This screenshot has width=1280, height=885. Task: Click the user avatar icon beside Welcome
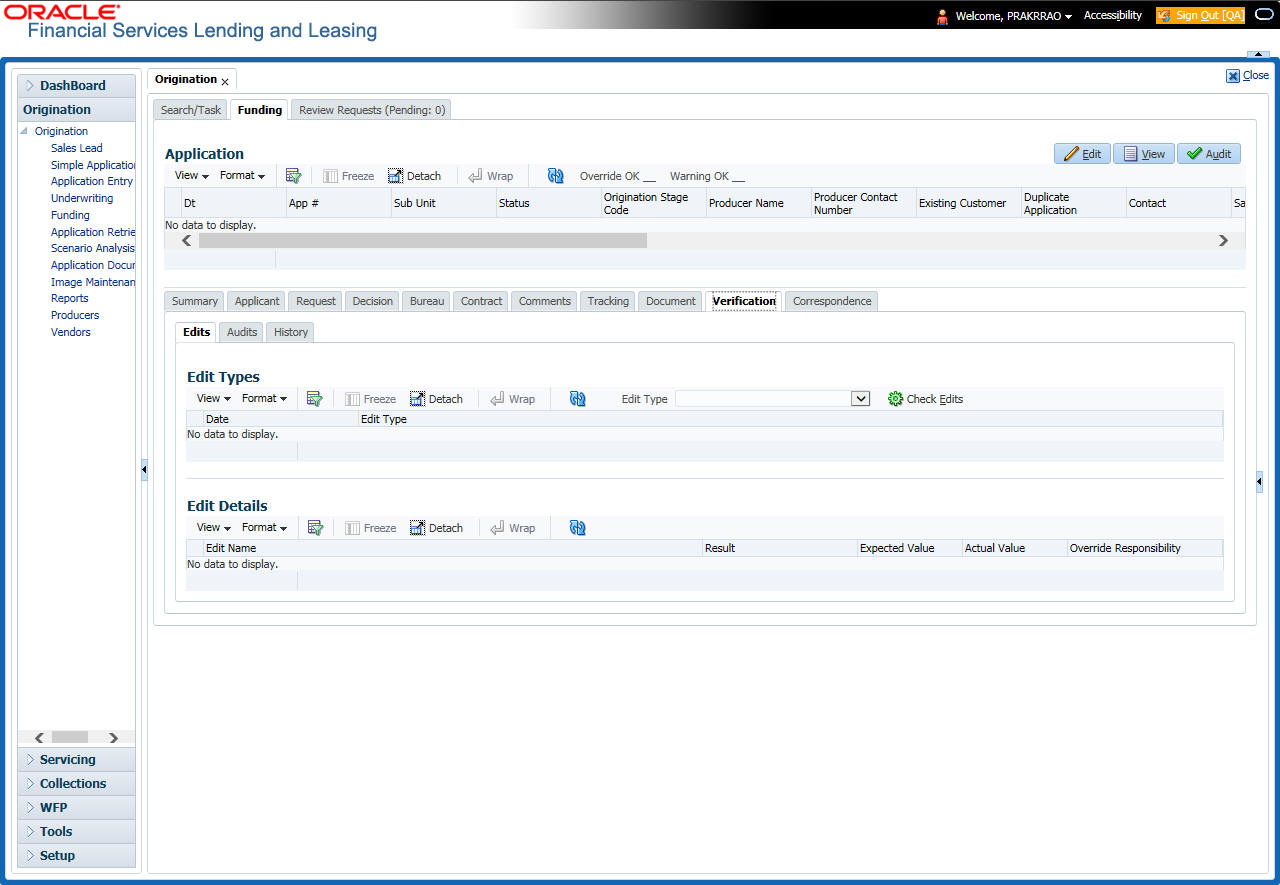coord(942,16)
